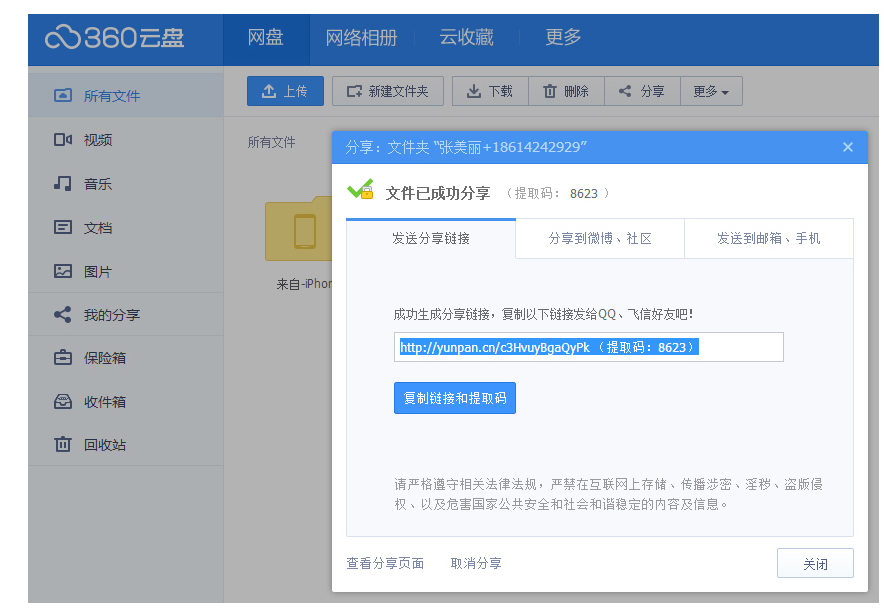
Task: Open 音乐 (Music) category in sidebar
Action: [x=97, y=184]
